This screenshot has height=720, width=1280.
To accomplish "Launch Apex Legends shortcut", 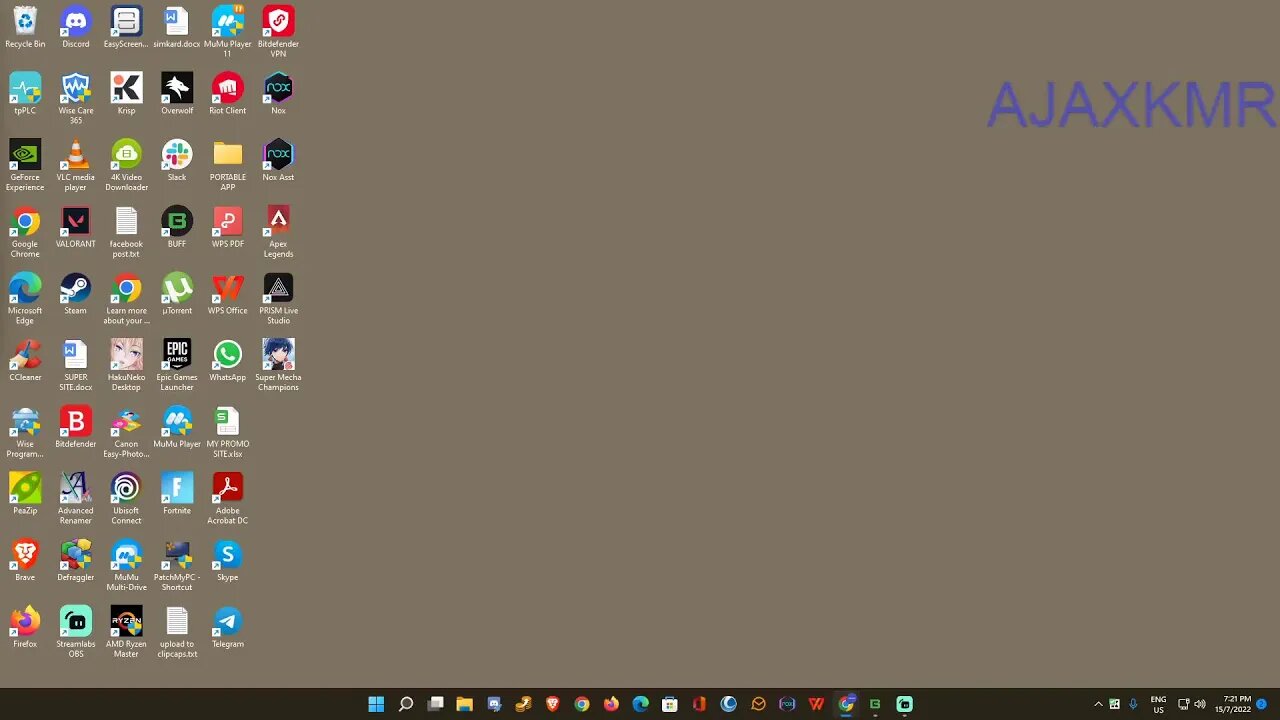I will coord(278,232).
